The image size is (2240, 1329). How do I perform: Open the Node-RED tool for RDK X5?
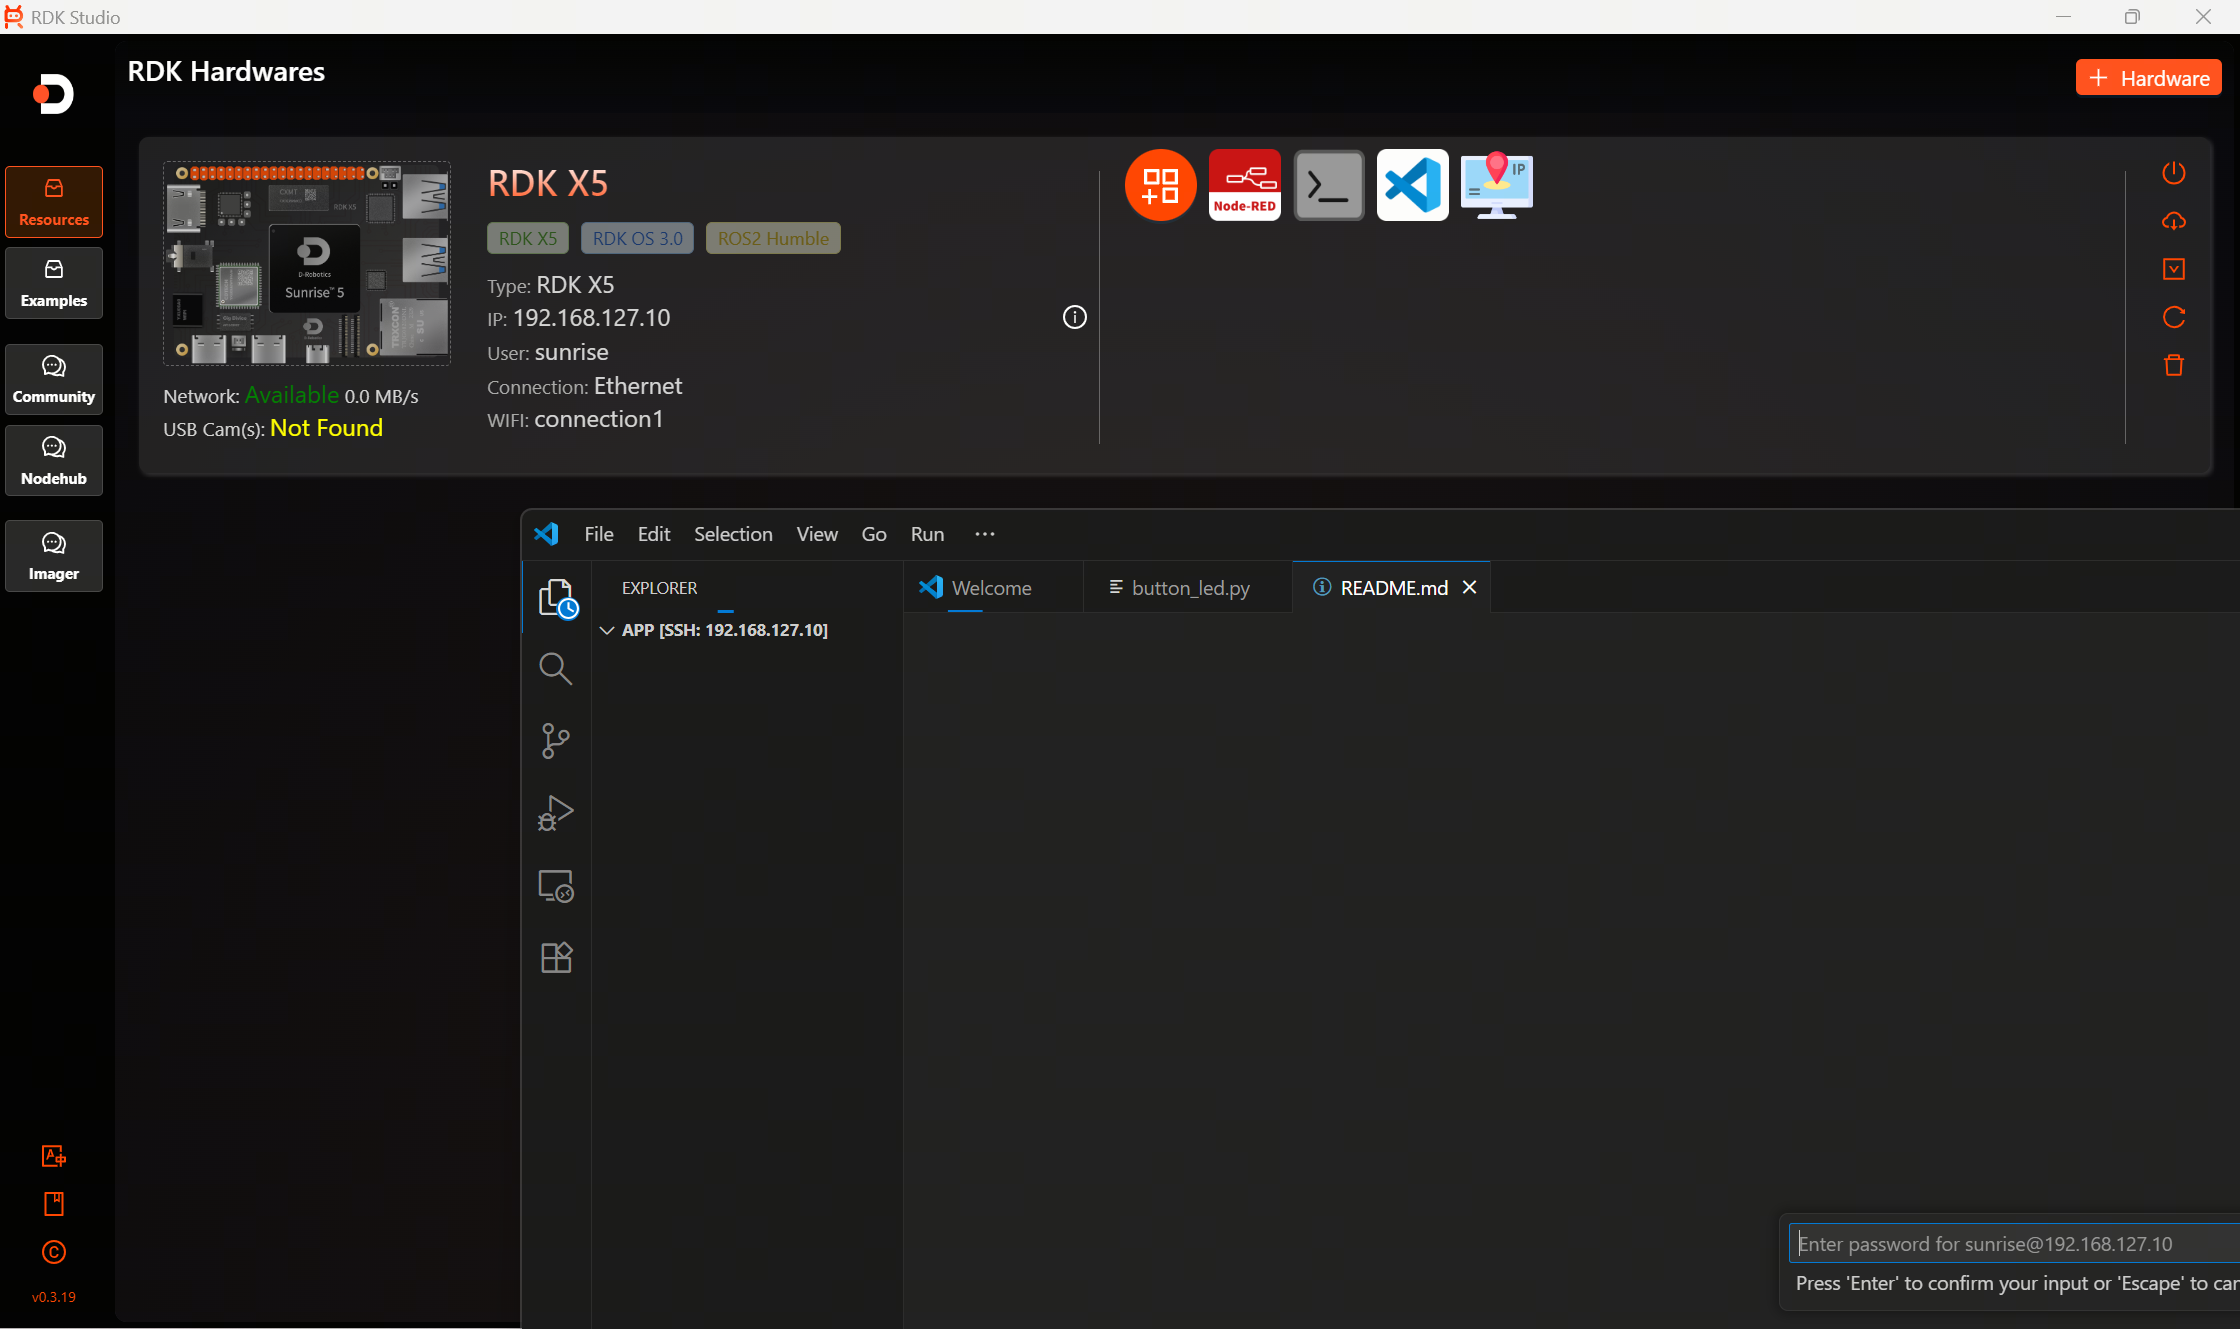pos(1244,185)
